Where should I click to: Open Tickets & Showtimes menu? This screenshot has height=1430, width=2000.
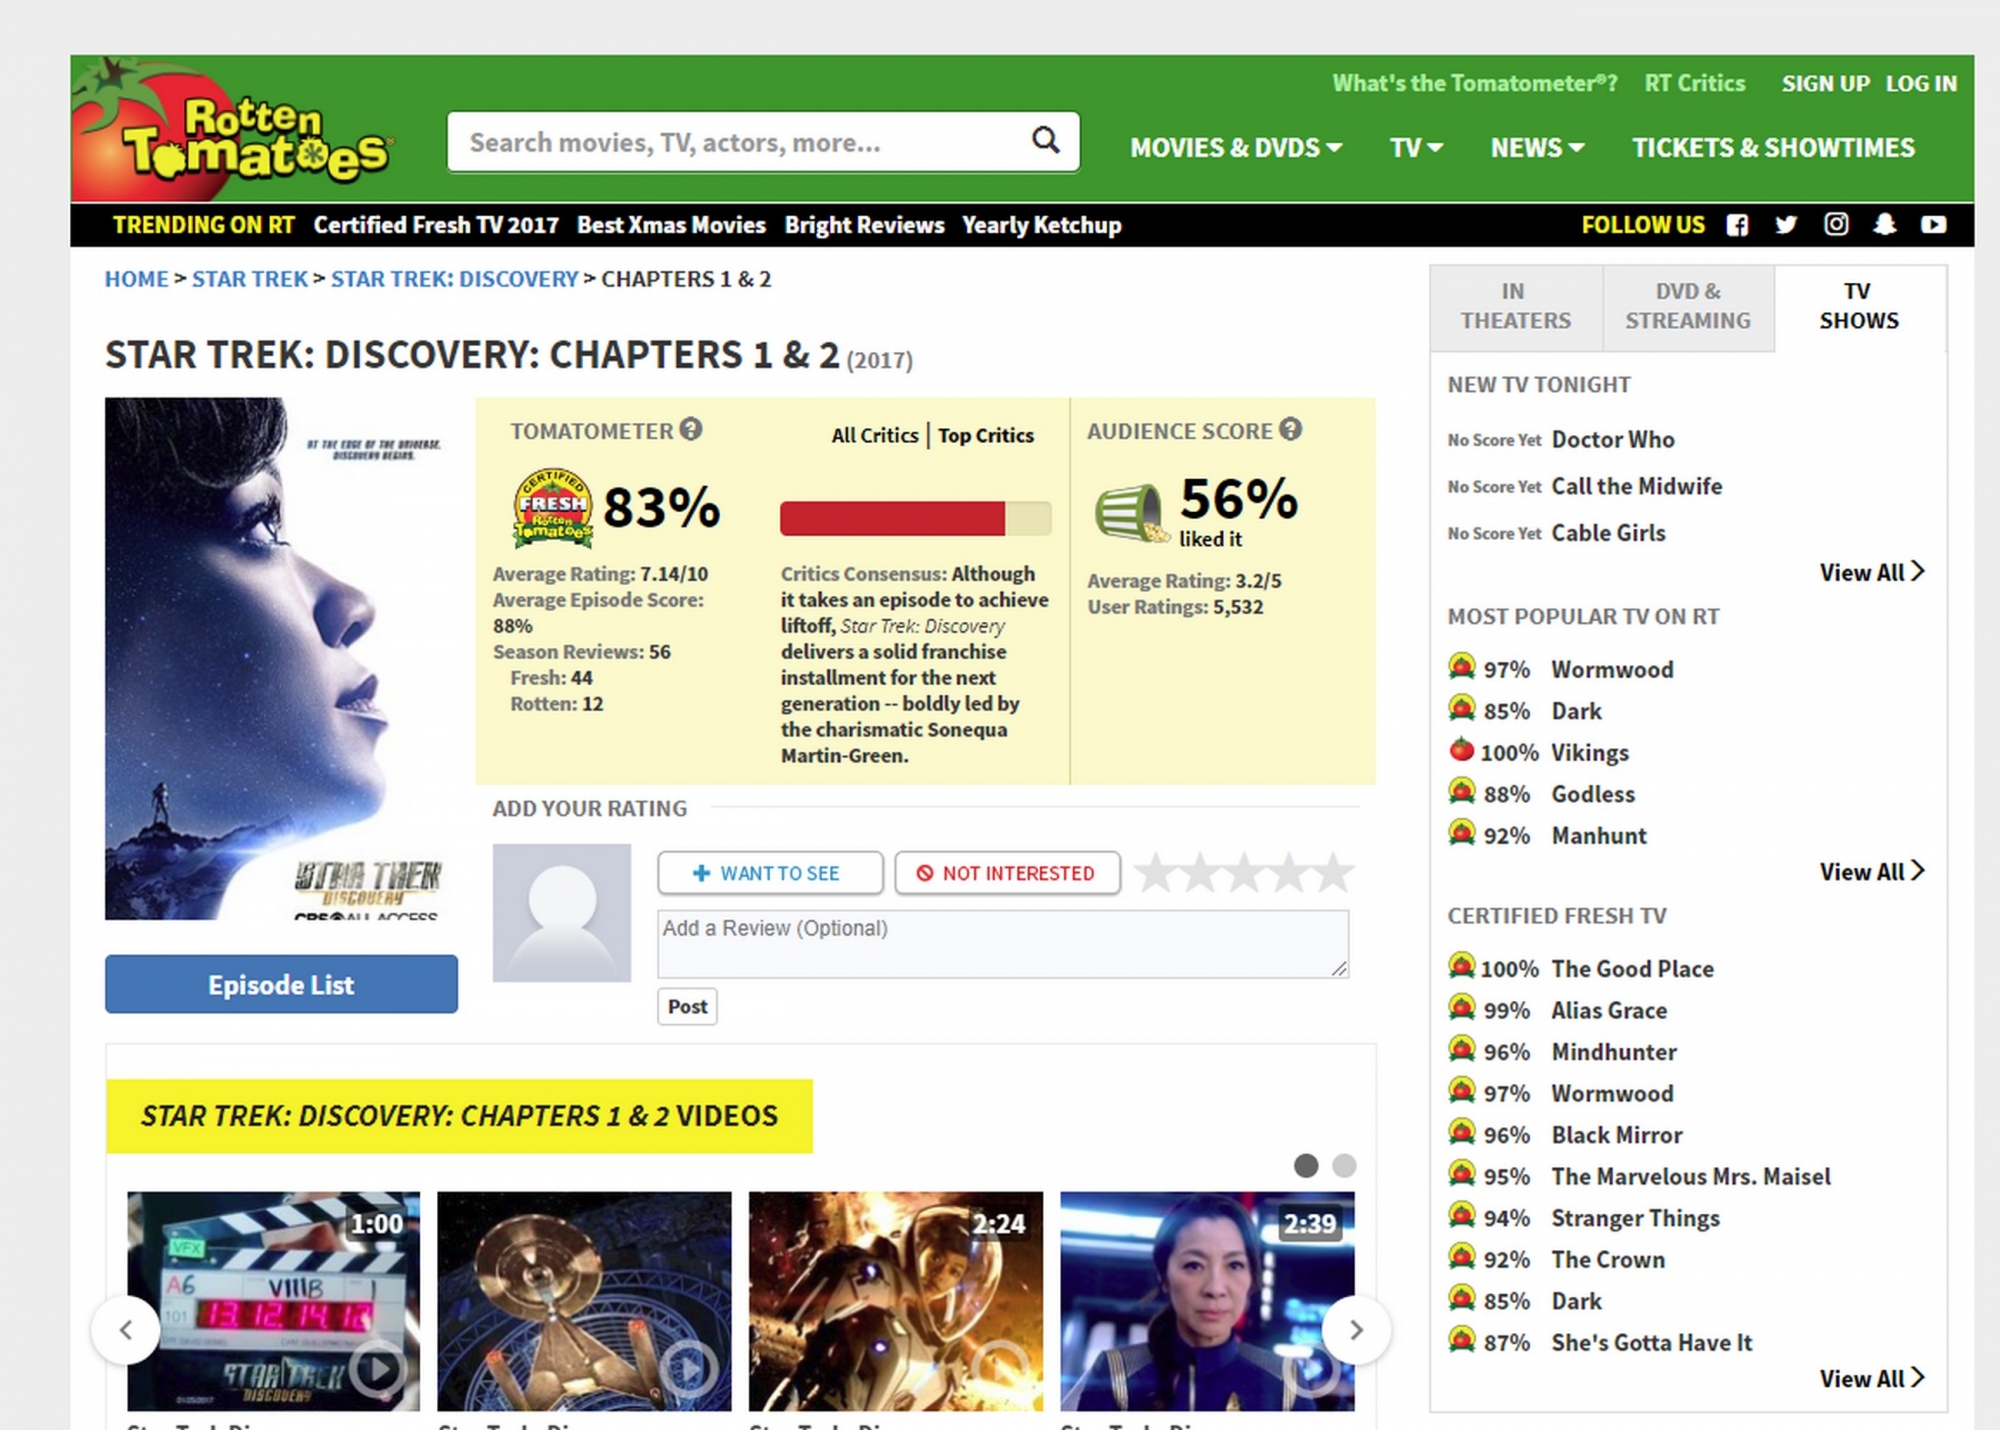(1773, 148)
